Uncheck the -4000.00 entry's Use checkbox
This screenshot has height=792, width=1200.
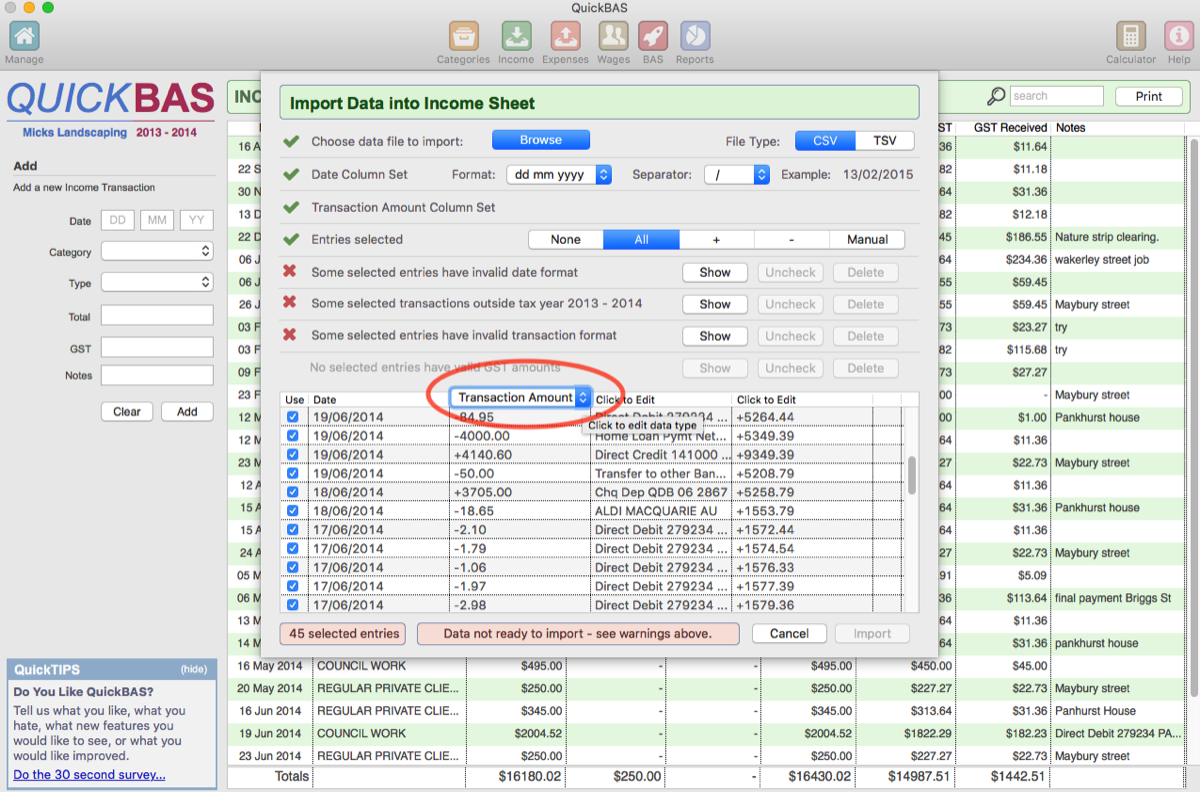pos(293,436)
